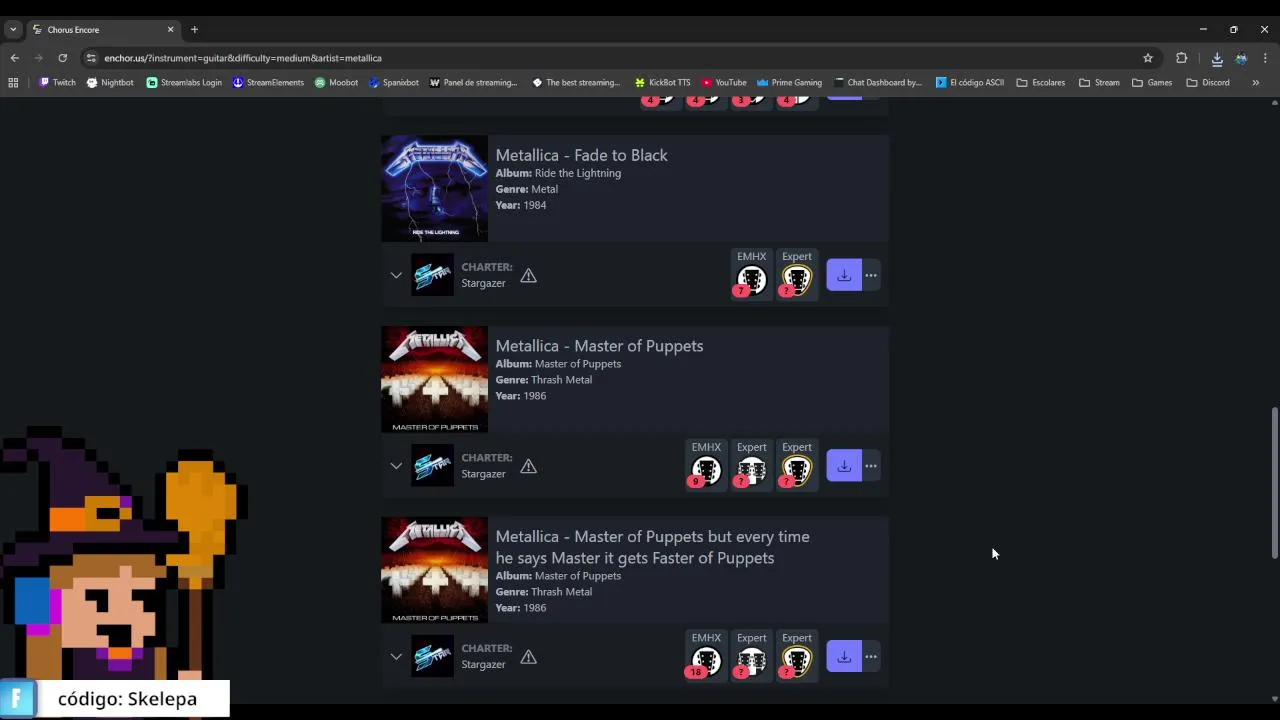The image size is (1280, 720).
Task: Open the browser downloads panel
Action: coord(1217,58)
